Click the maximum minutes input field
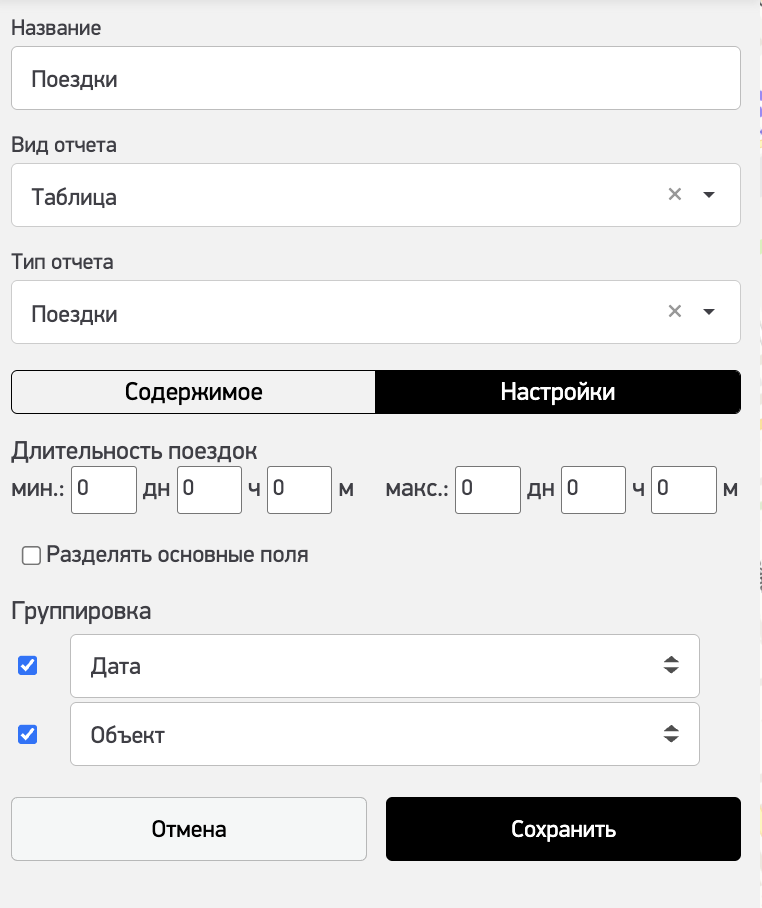This screenshot has width=762, height=908. point(683,490)
